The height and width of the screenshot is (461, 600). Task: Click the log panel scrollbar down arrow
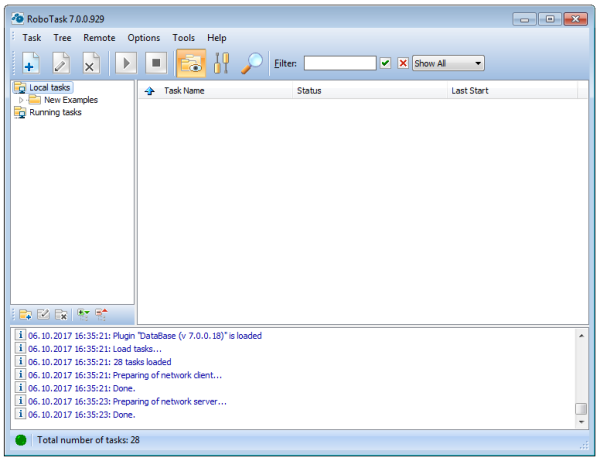click(x=581, y=421)
